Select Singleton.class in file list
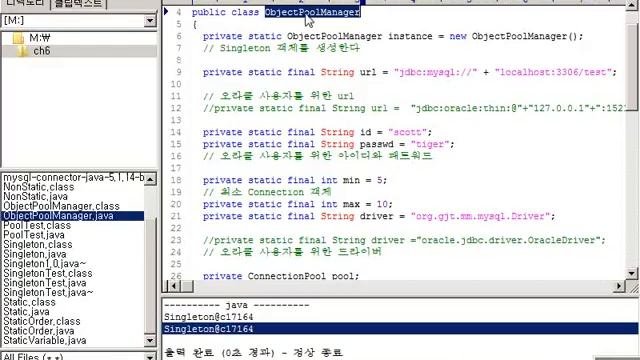The width and height of the screenshot is (640, 360). [38, 244]
